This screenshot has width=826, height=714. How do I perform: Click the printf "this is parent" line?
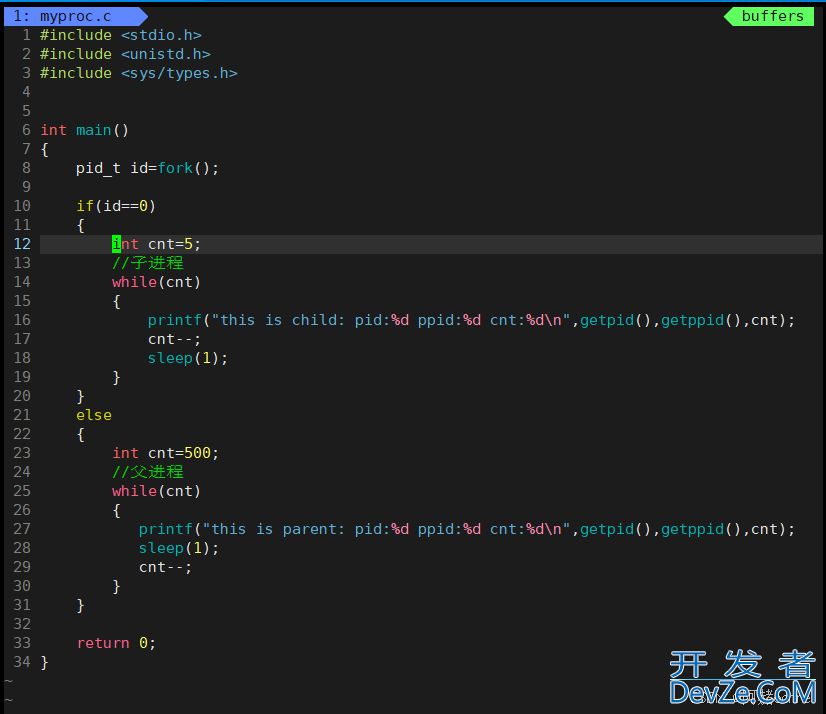[x=467, y=529]
